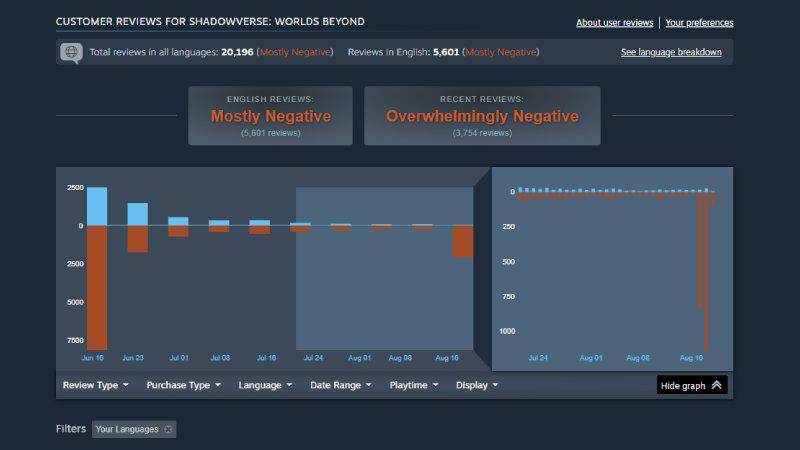
Task: Click the total reviews count 20,196
Action: [237, 52]
